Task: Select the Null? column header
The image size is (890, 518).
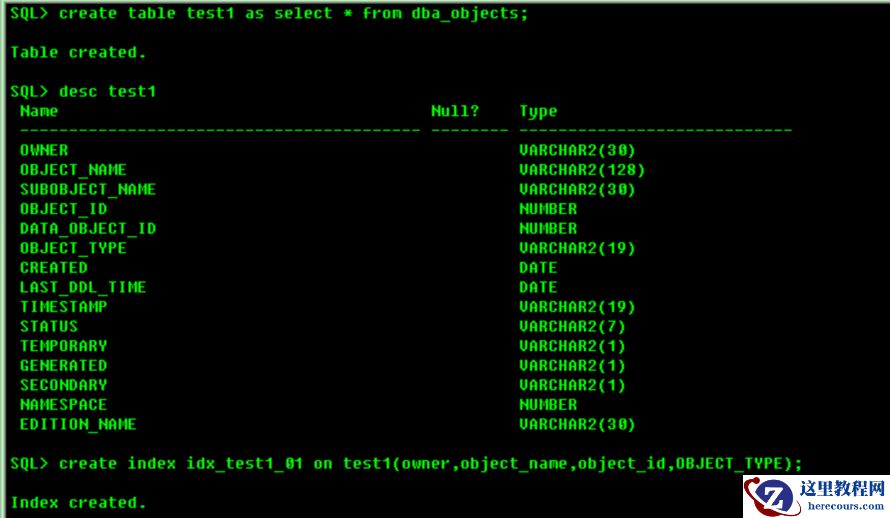Action: point(455,111)
